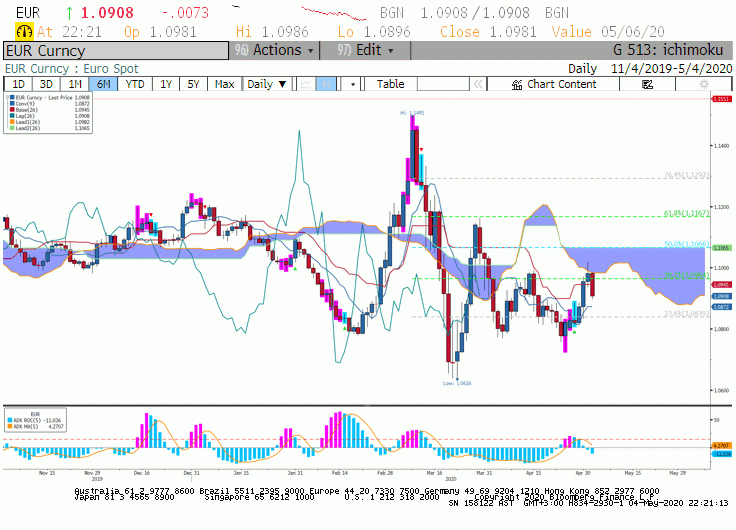Switch the range to 1Y
The height and width of the screenshot is (530, 736).
166,84
